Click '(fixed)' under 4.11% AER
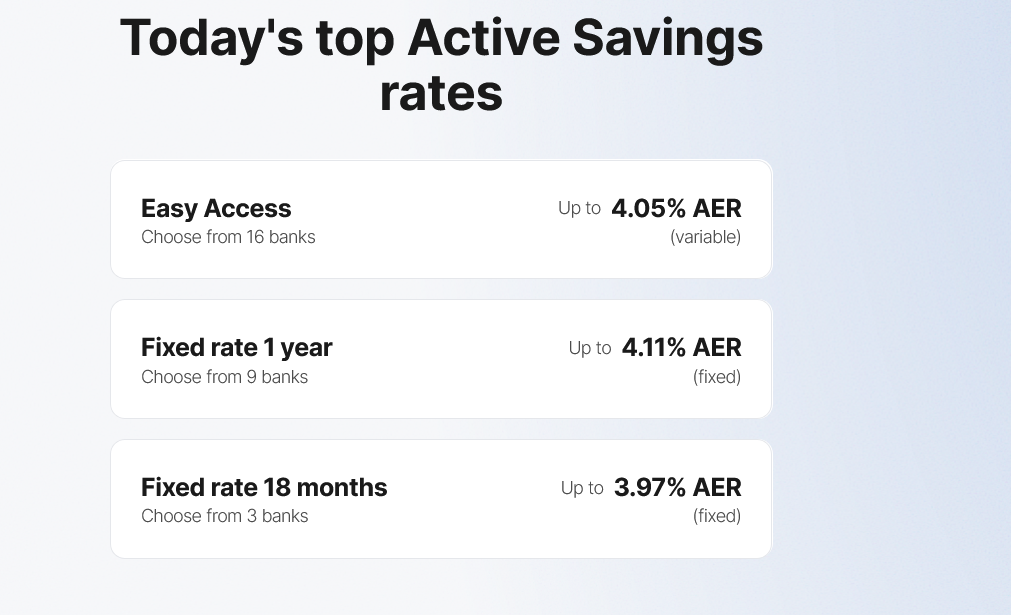 (x=716, y=377)
